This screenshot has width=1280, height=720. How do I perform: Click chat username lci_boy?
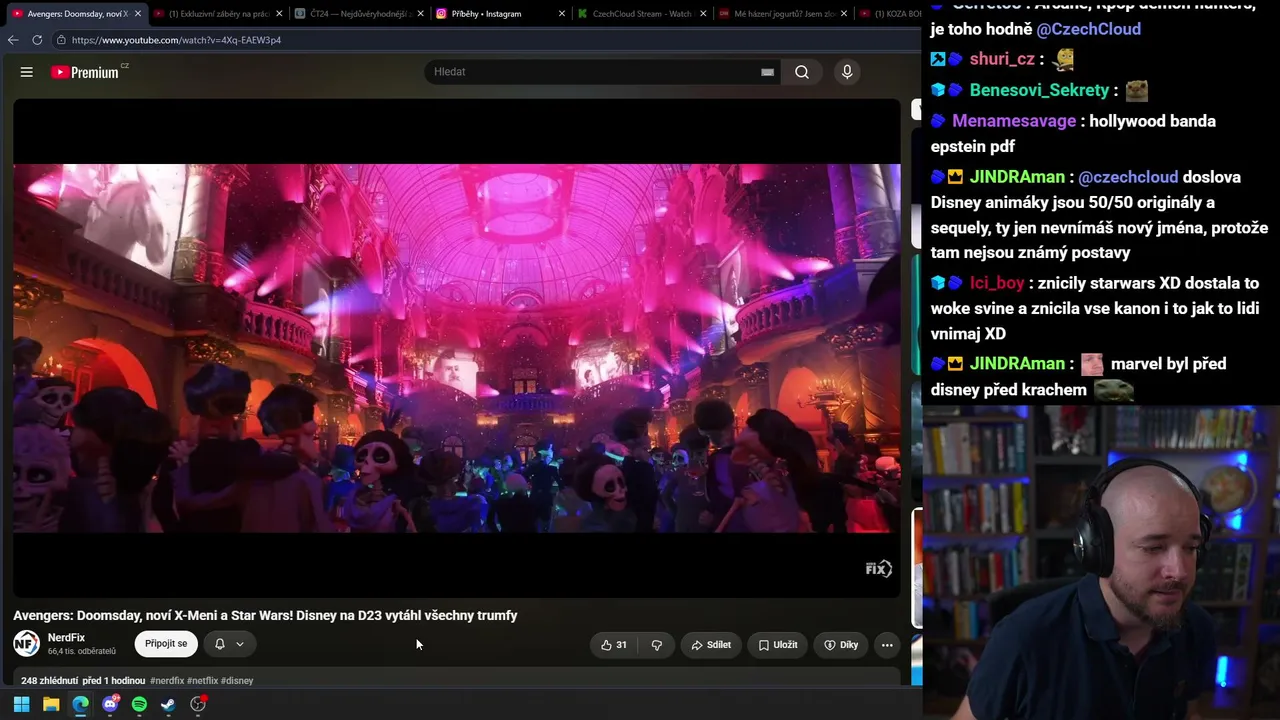997,284
